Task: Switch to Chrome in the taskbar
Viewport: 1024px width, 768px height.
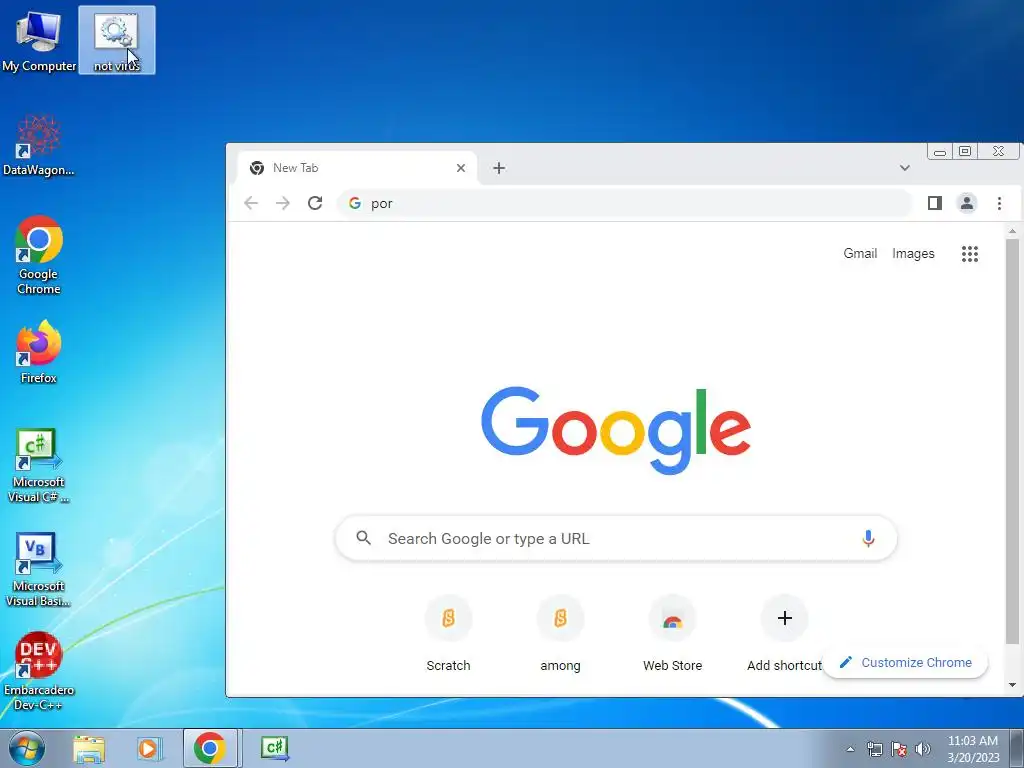Action: 210,748
